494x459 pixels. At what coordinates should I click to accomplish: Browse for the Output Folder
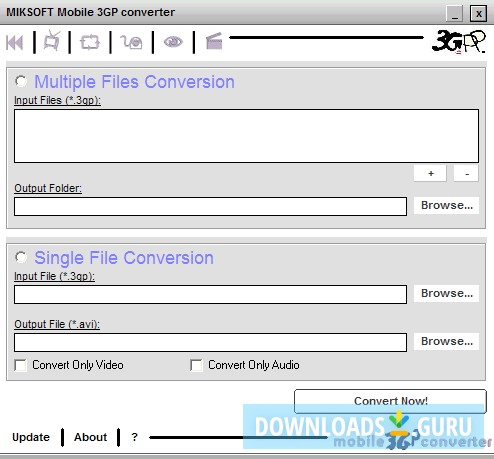(446, 205)
